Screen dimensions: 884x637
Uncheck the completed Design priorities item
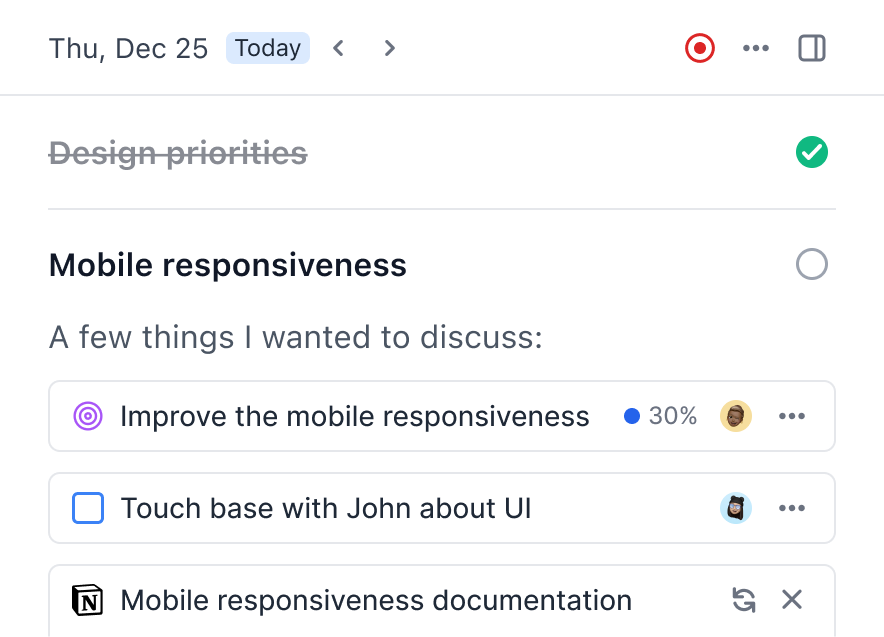[812, 153]
